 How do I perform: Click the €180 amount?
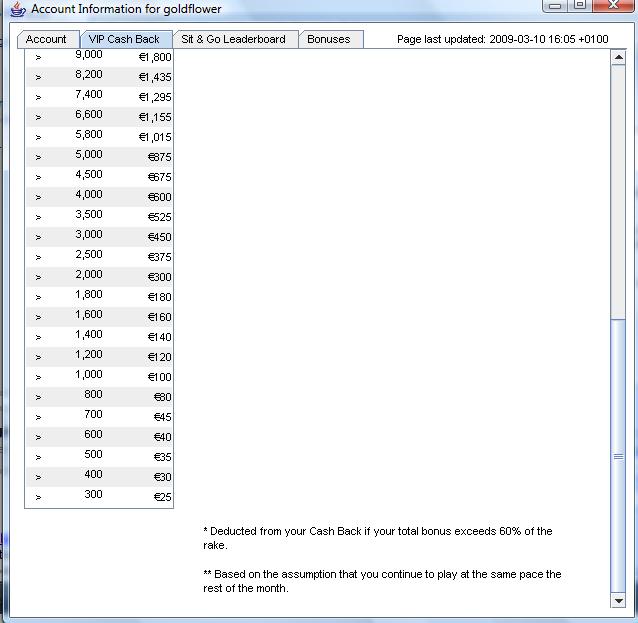point(160,297)
